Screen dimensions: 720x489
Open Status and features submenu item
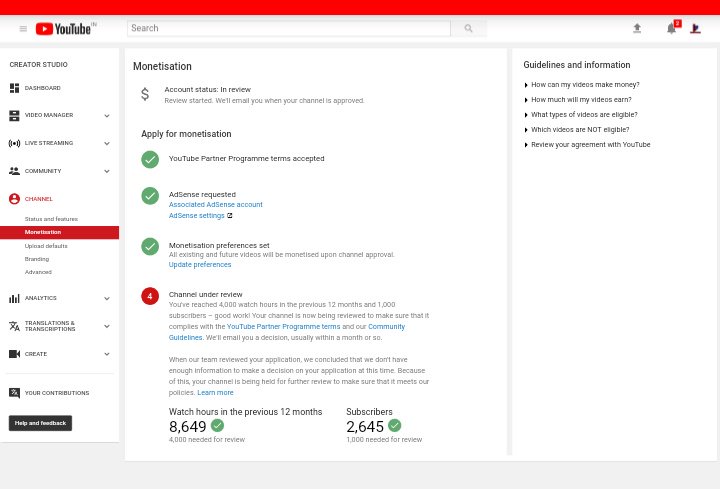[x=51, y=219]
